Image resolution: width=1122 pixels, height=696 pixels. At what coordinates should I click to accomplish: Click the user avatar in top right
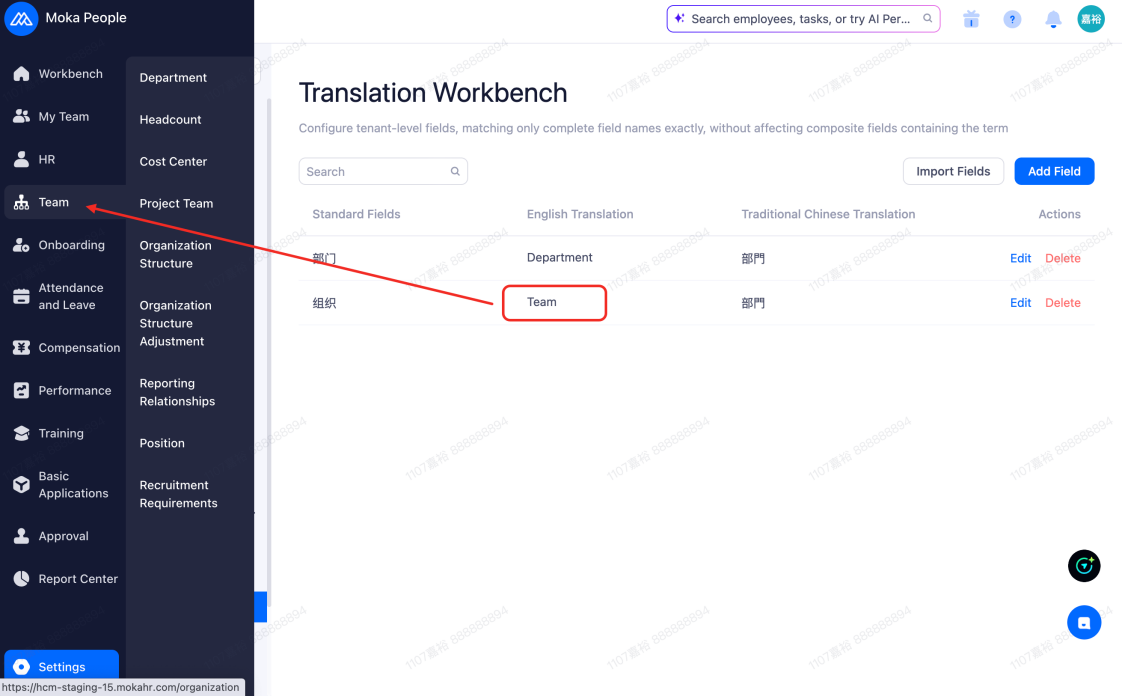[1091, 19]
